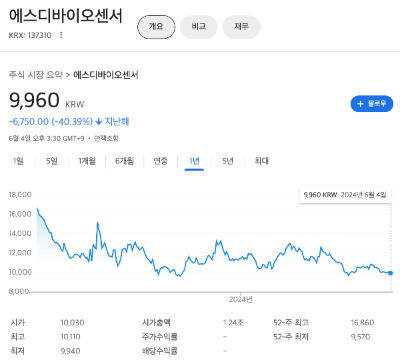
Task: Click the -6,750.00 (-40.39%) change text
Action: (51, 122)
